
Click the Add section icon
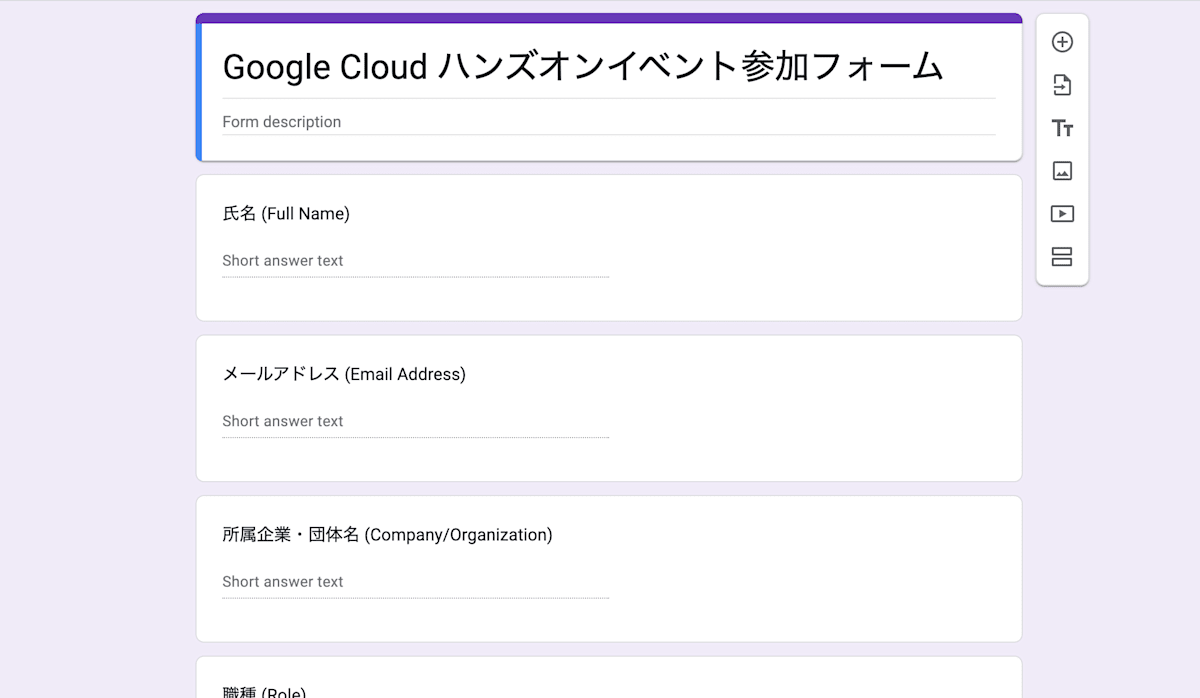pyautogui.click(x=1062, y=257)
